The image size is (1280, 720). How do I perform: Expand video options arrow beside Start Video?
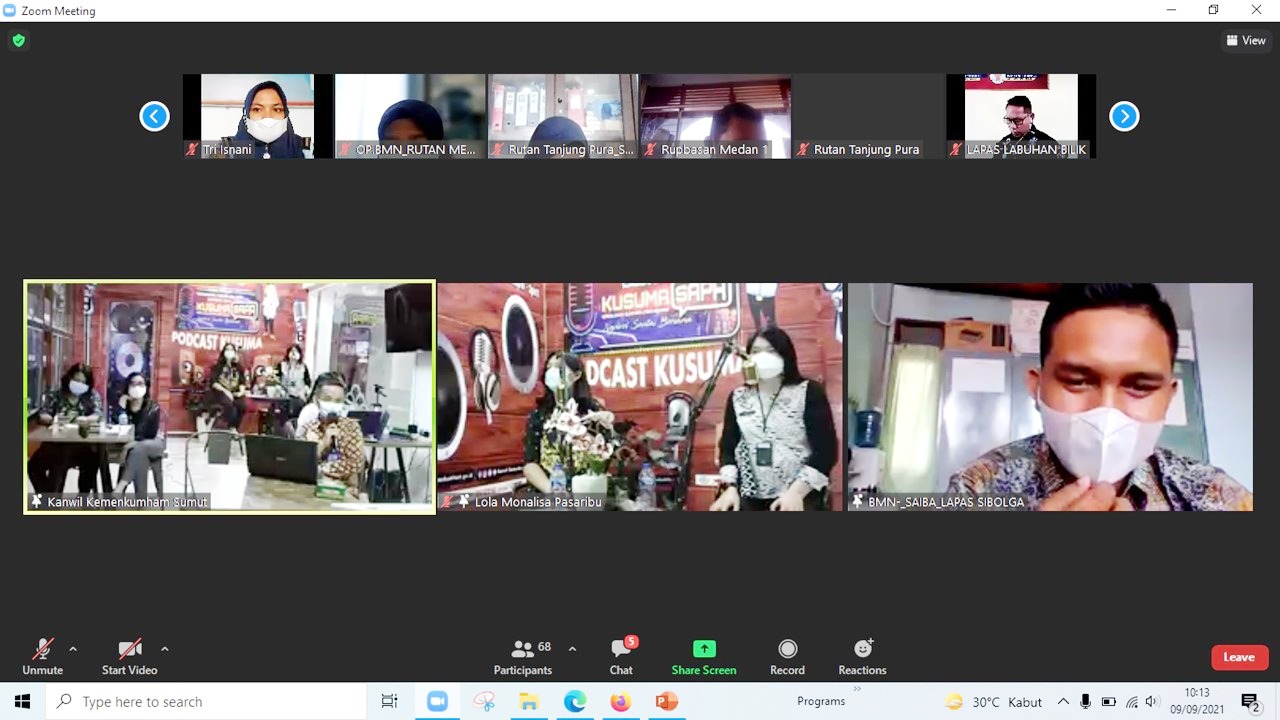(x=165, y=649)
